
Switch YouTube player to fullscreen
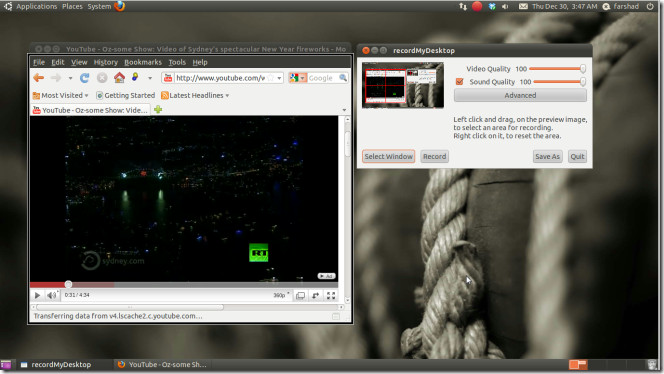331,295
